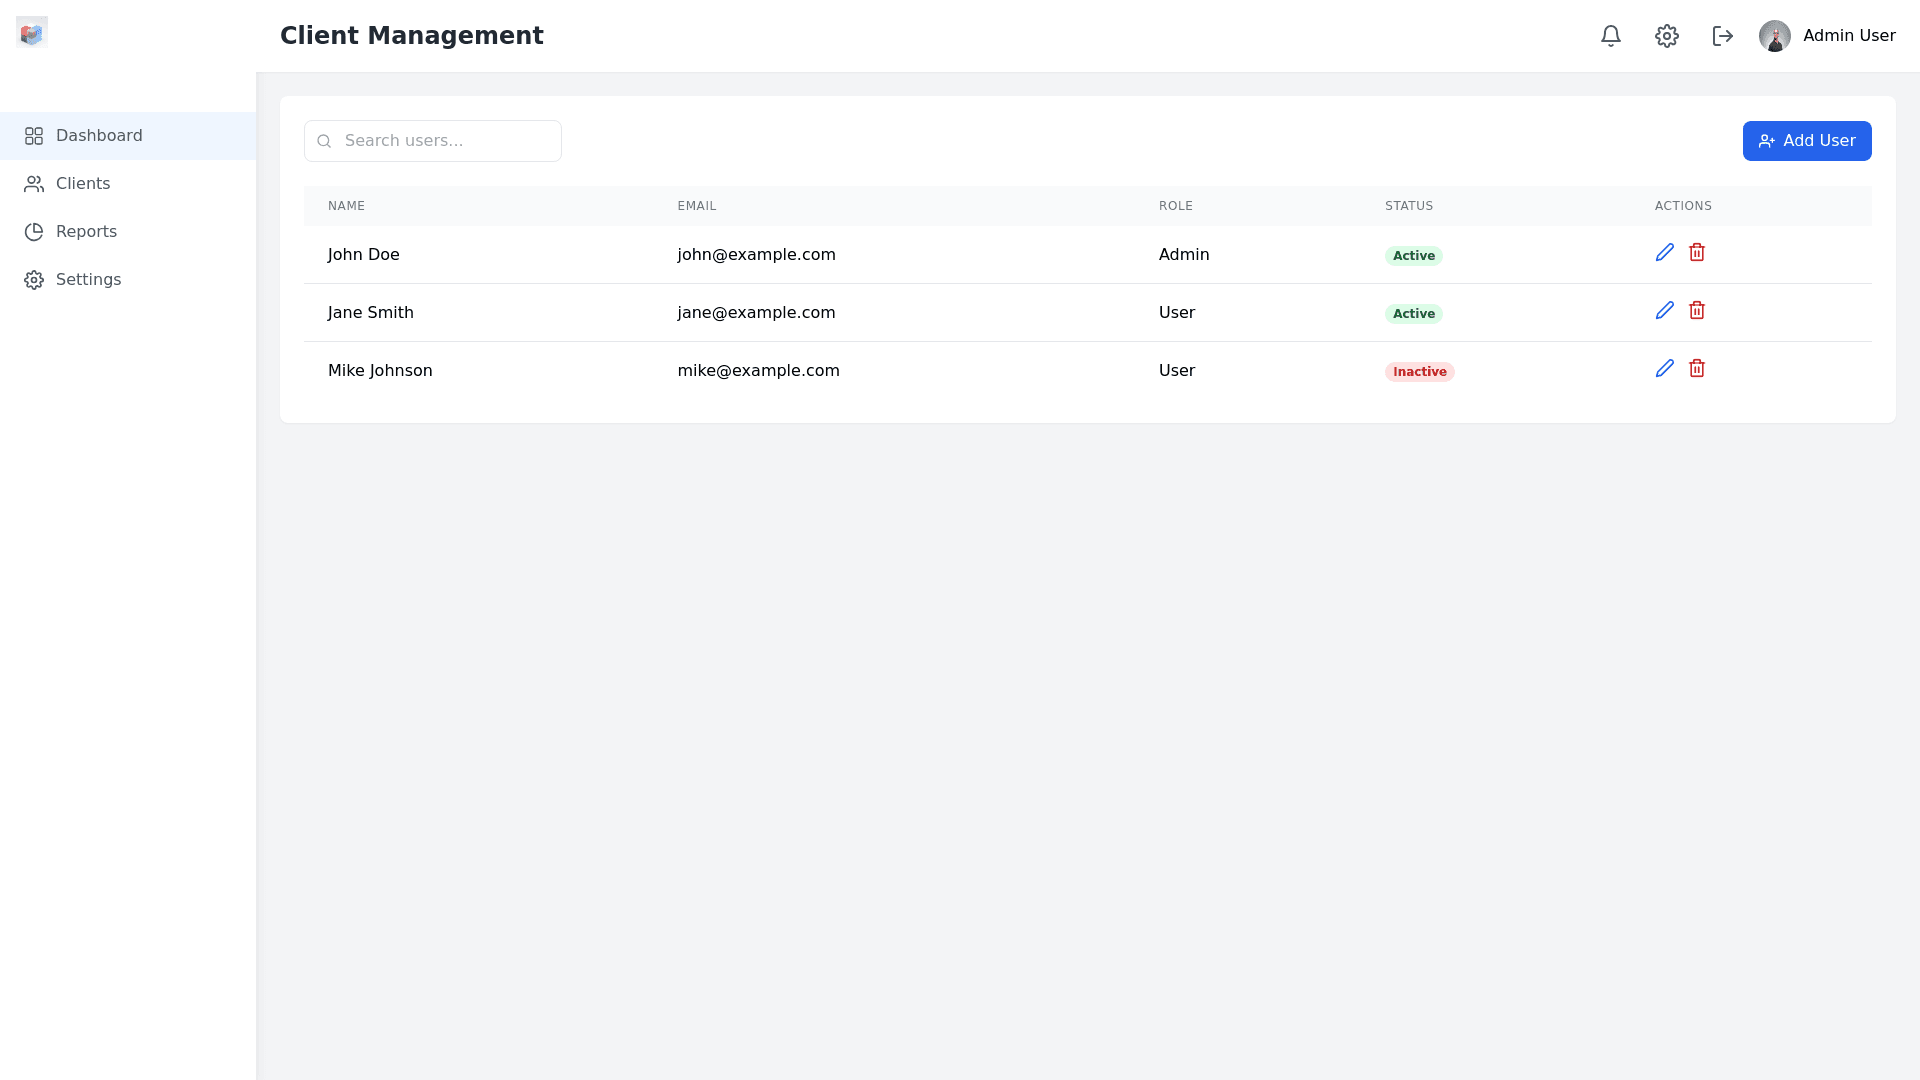Click the logout icon next to Admin User
Screen dimensions: 1920x1080
[x=1722, y=35]
